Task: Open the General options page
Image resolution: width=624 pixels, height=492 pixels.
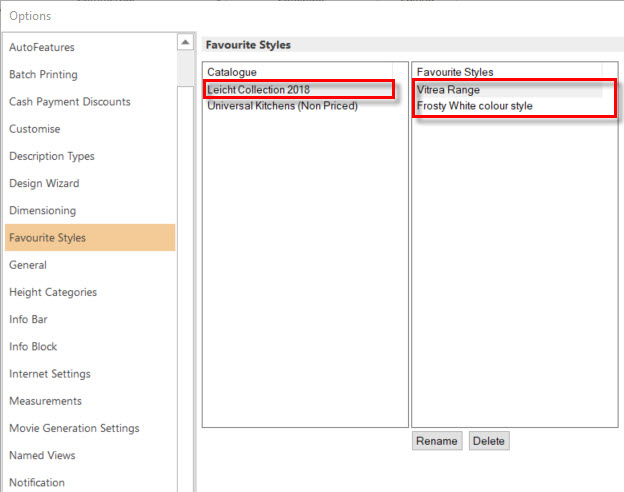Action: [x=90, y=265]
